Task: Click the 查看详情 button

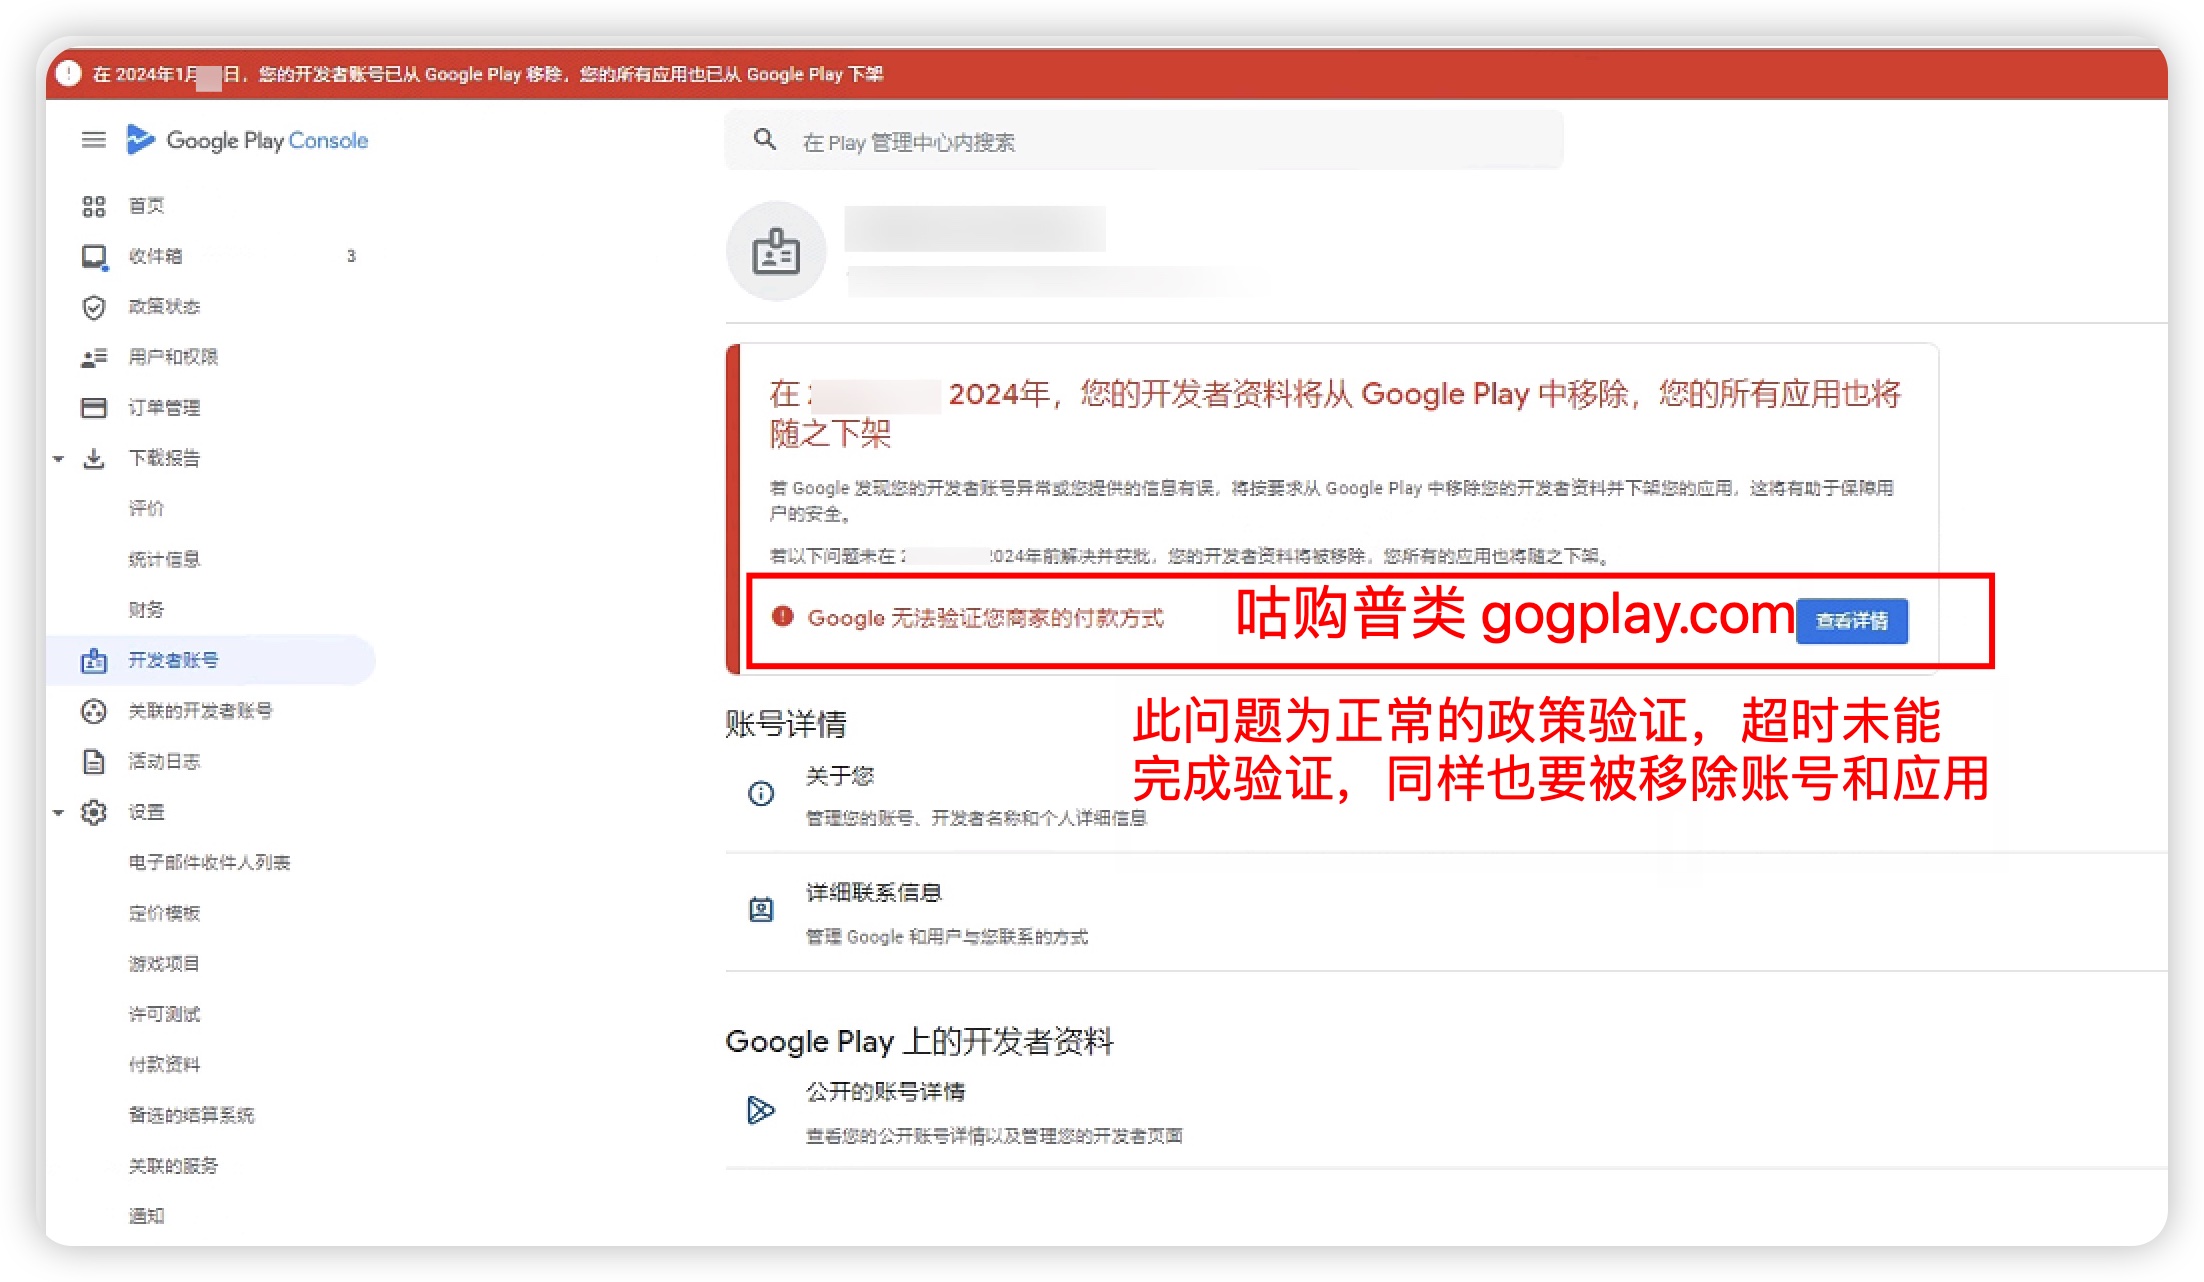Action: click(1852, 621)
